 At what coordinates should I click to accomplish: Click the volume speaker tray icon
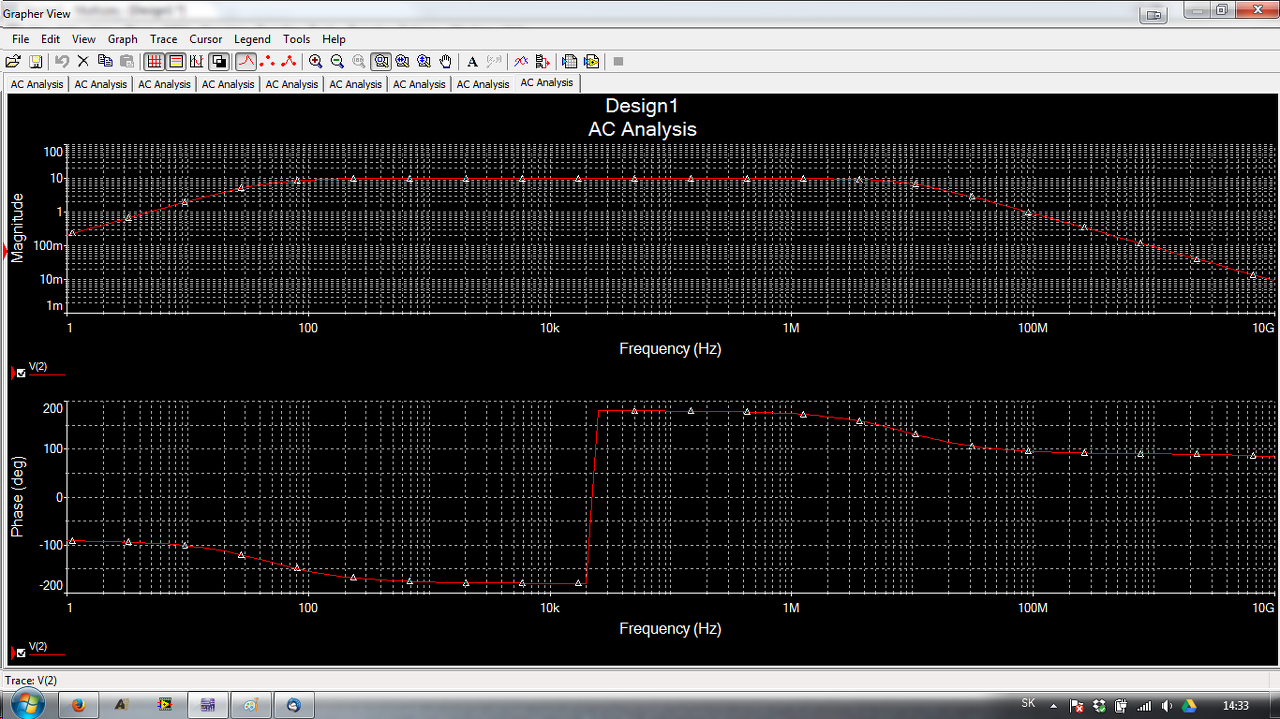tap(1166, 705)
